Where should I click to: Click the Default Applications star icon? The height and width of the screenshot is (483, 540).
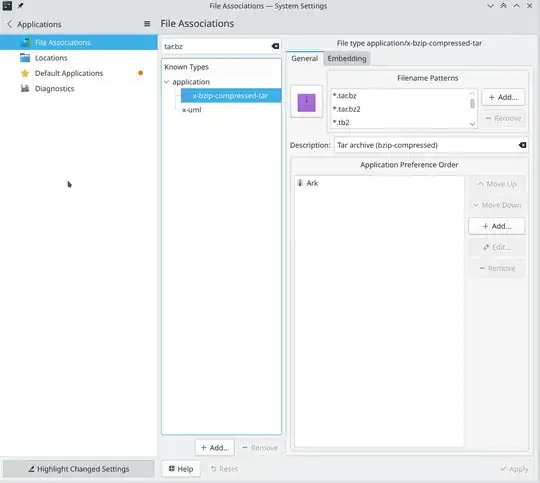click(x=25, y=73)
